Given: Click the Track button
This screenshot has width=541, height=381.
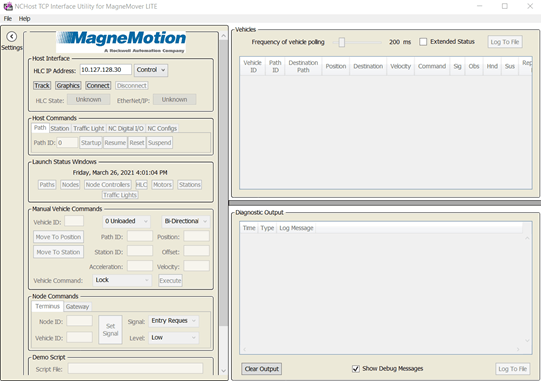Looking at the screenshot, I should coord(42,86).
